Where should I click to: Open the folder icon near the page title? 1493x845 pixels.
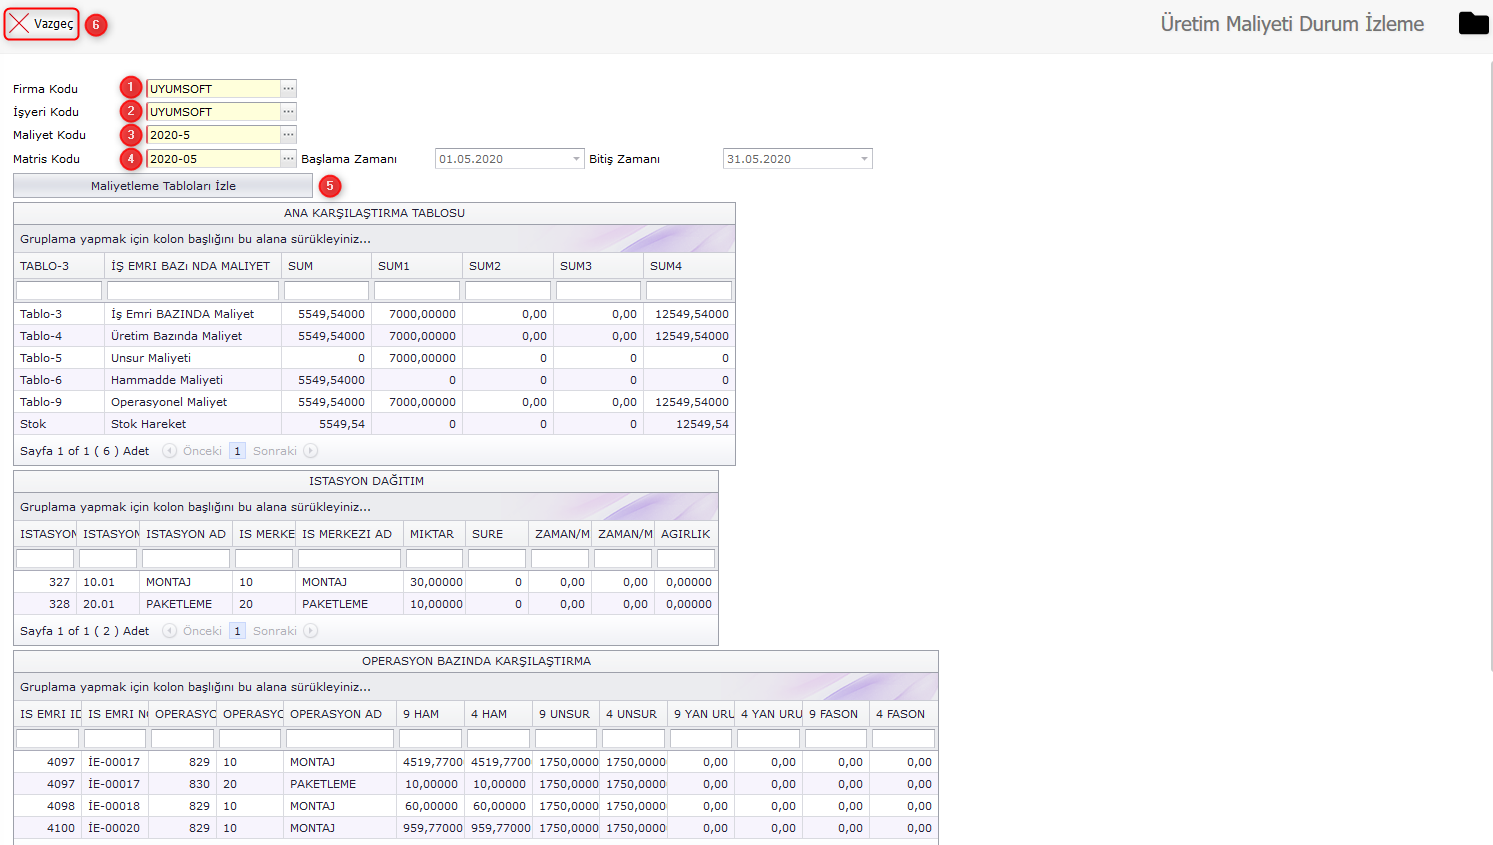[x=1473, y=23]
